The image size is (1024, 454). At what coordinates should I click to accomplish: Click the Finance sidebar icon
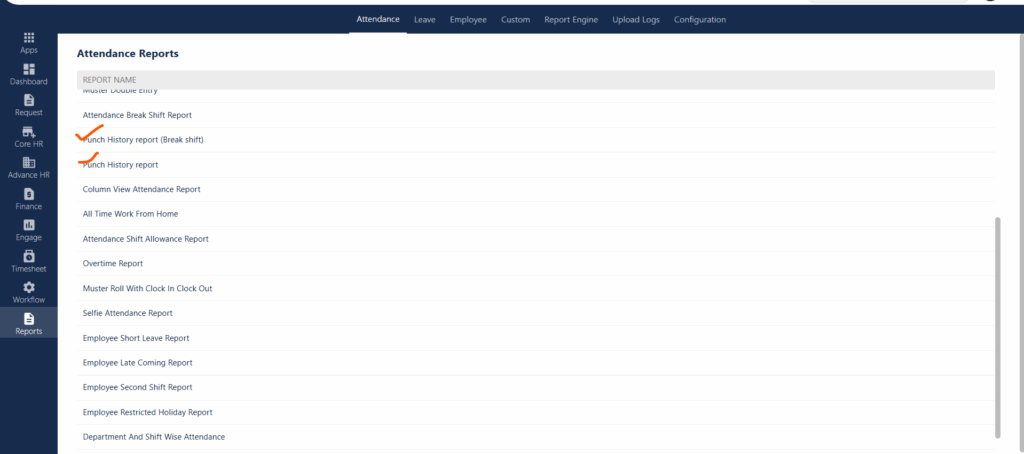click(28, 194)
